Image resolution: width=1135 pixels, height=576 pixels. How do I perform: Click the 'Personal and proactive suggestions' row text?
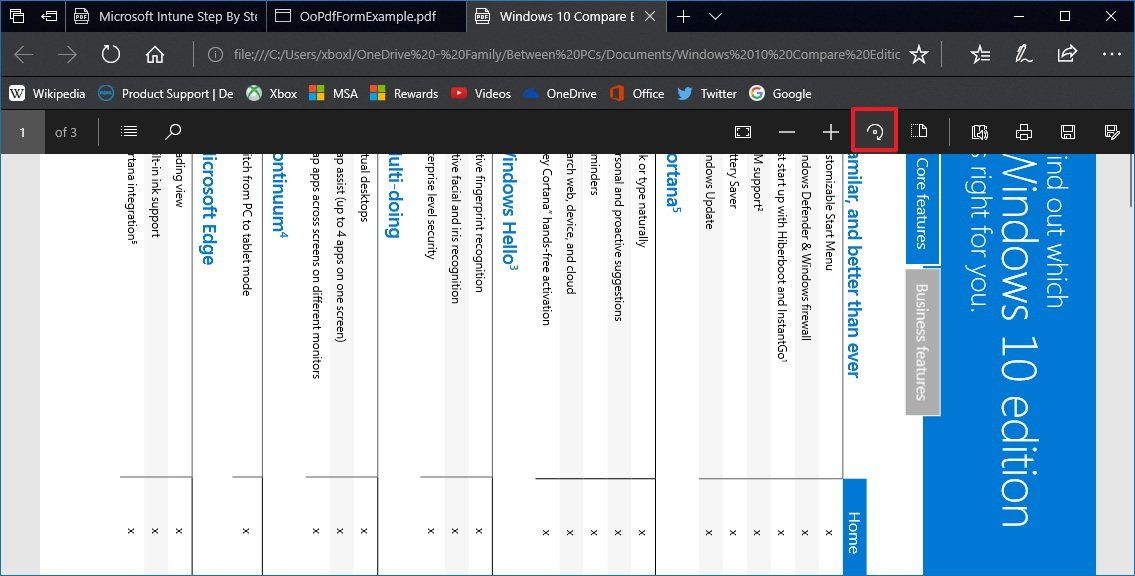tap(617, 237)
